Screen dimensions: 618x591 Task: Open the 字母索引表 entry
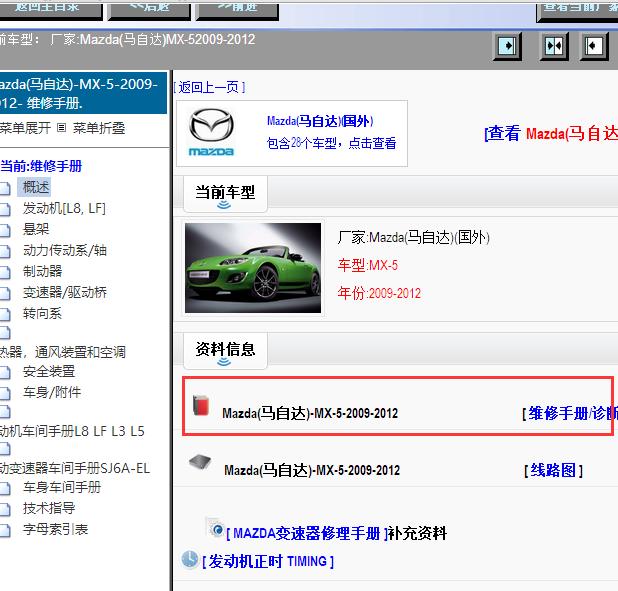point(55,529)
